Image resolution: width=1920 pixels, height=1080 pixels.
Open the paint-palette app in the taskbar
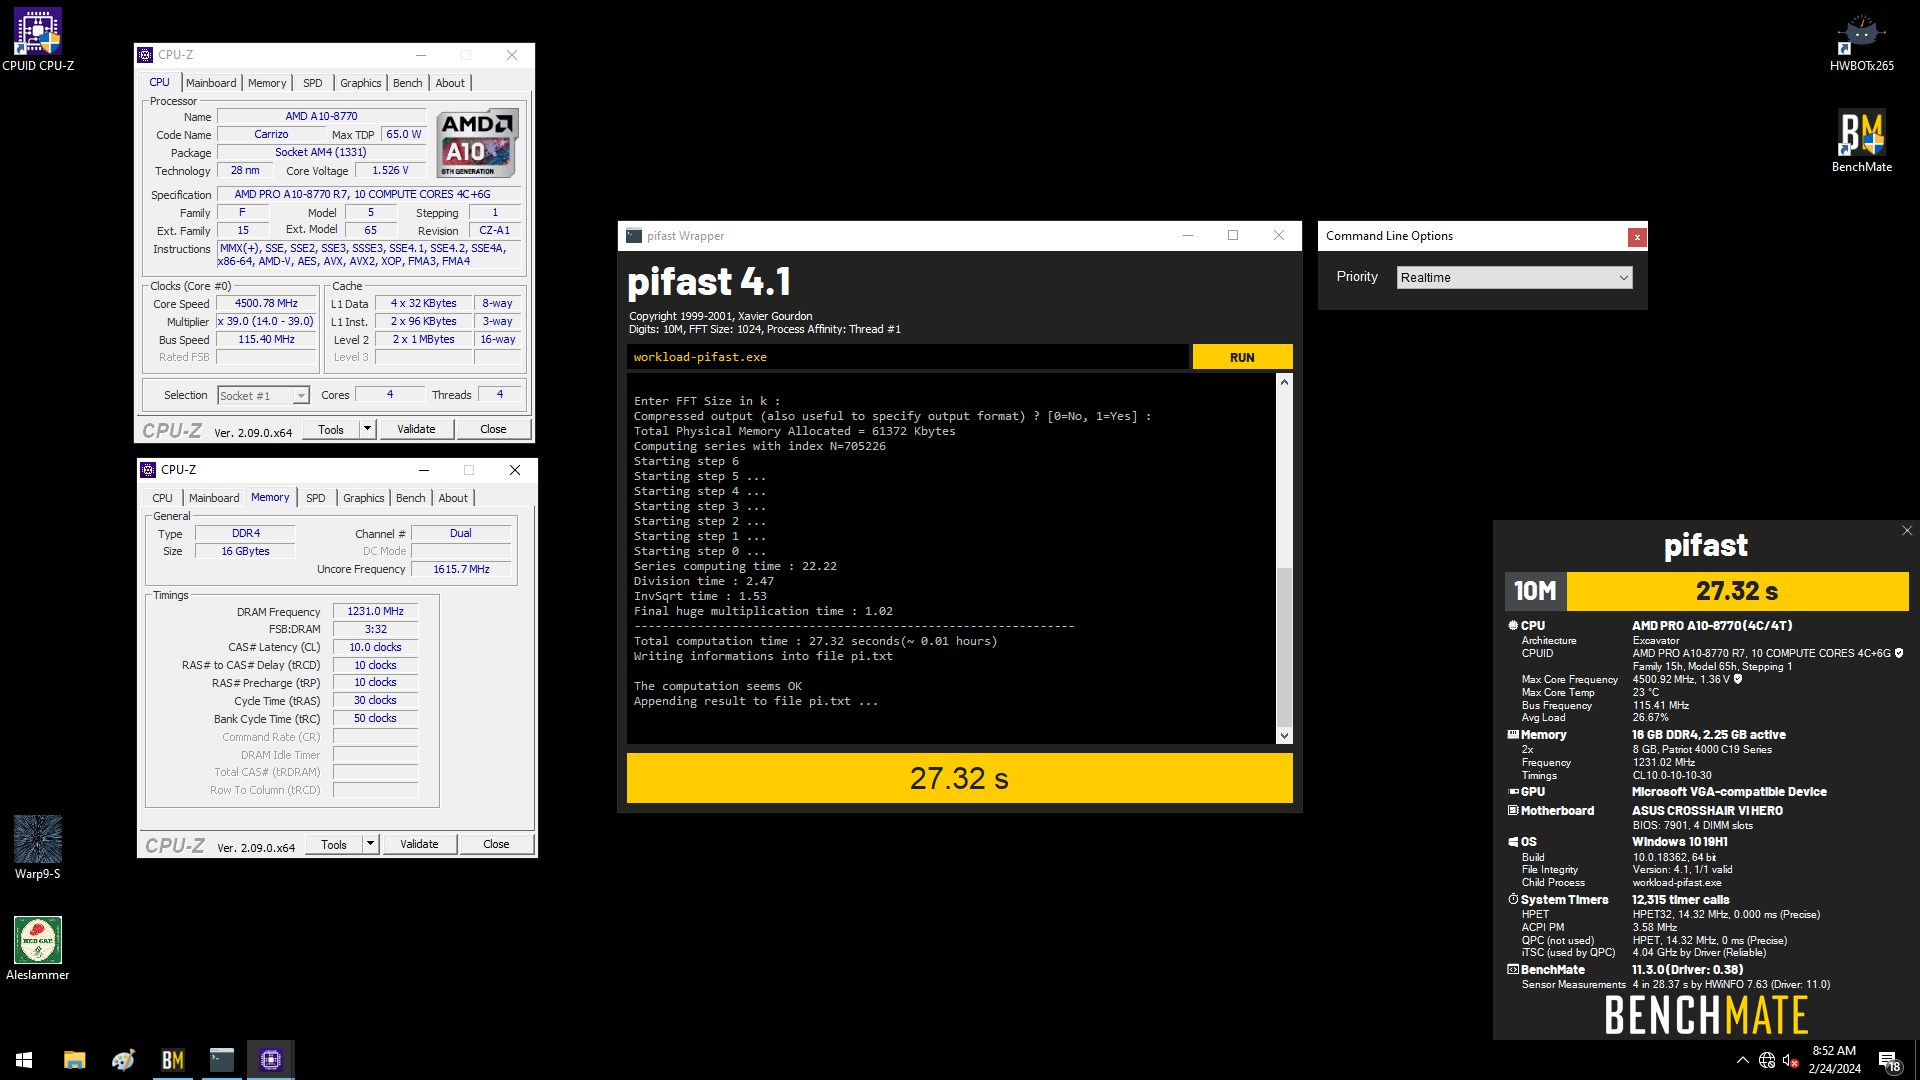click(x=123, y=1060)
